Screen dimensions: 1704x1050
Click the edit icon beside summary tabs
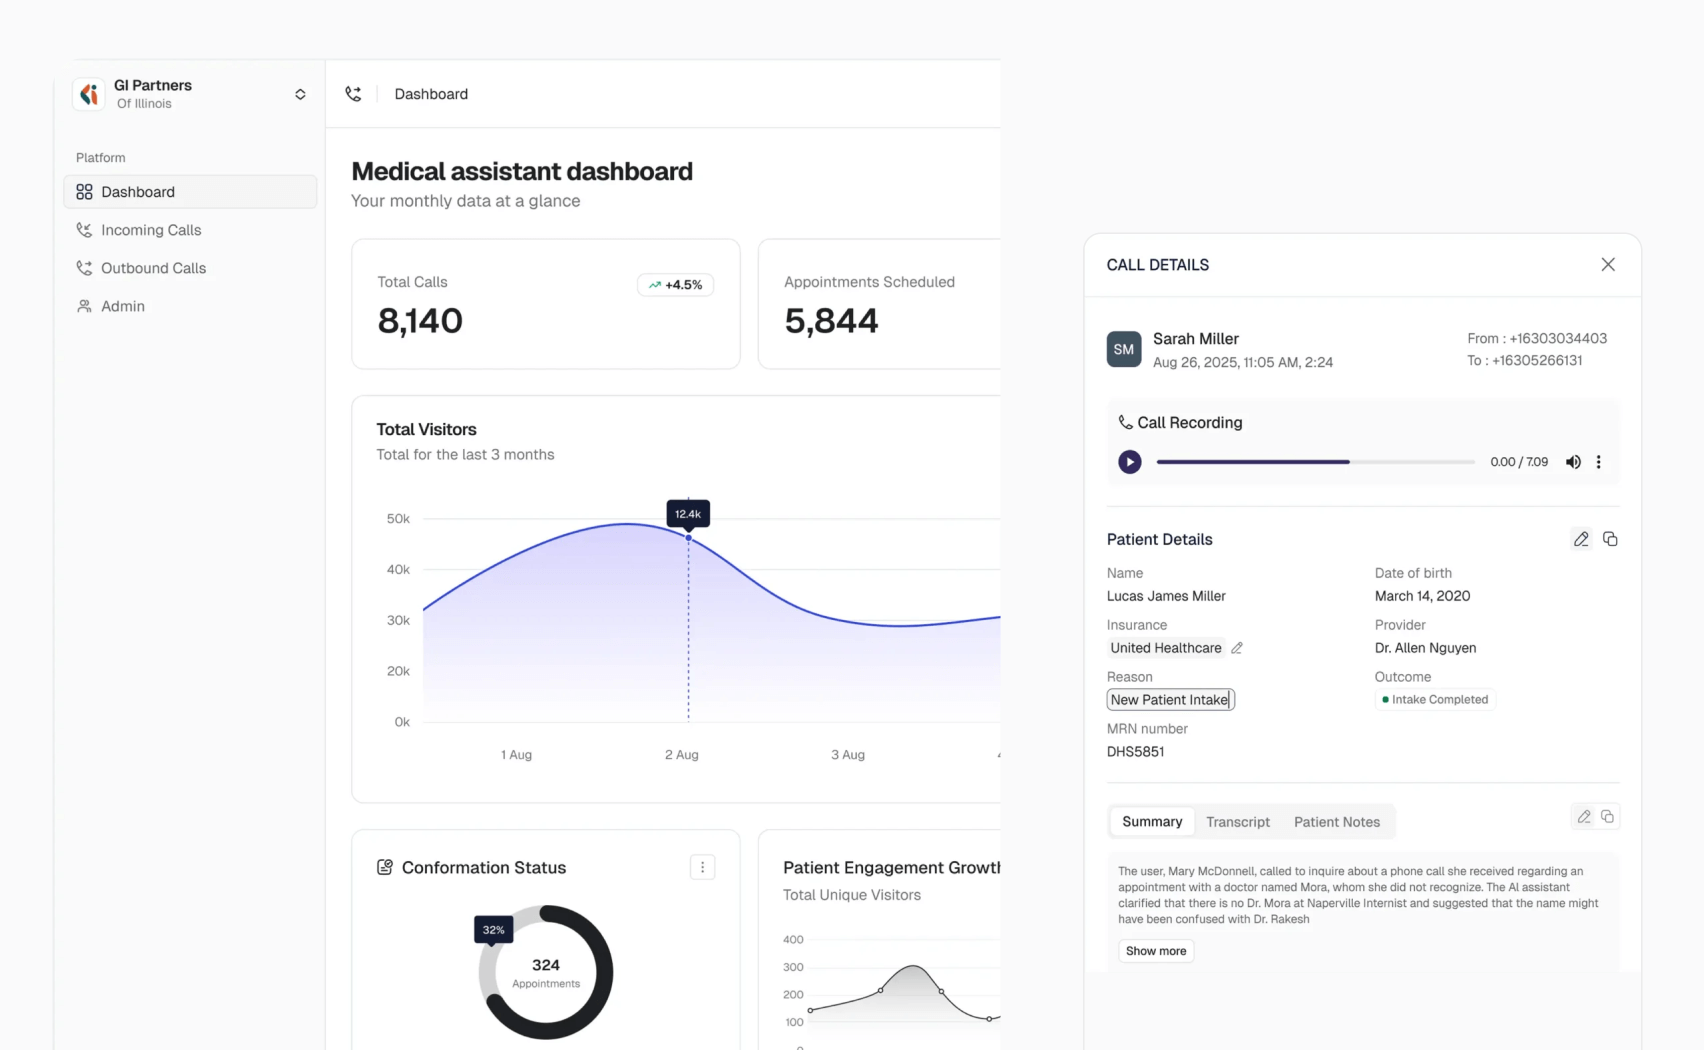[1583, 817]
